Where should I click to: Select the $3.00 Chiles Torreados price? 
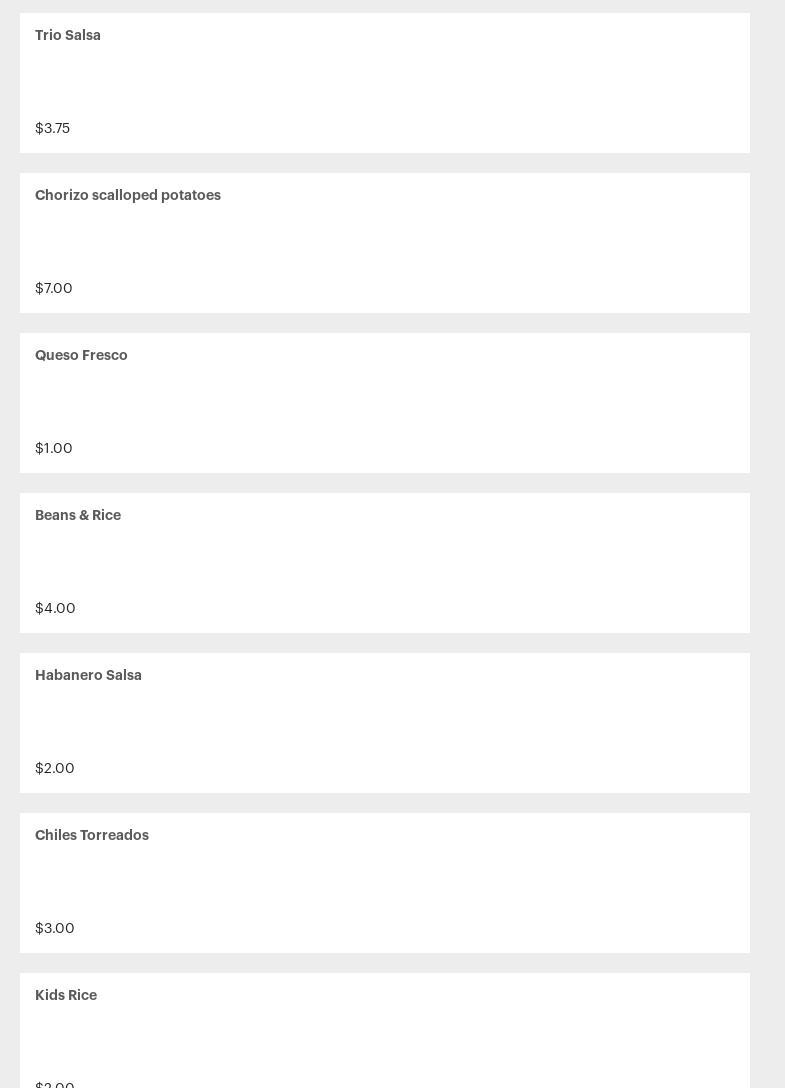tap(55, 928)
